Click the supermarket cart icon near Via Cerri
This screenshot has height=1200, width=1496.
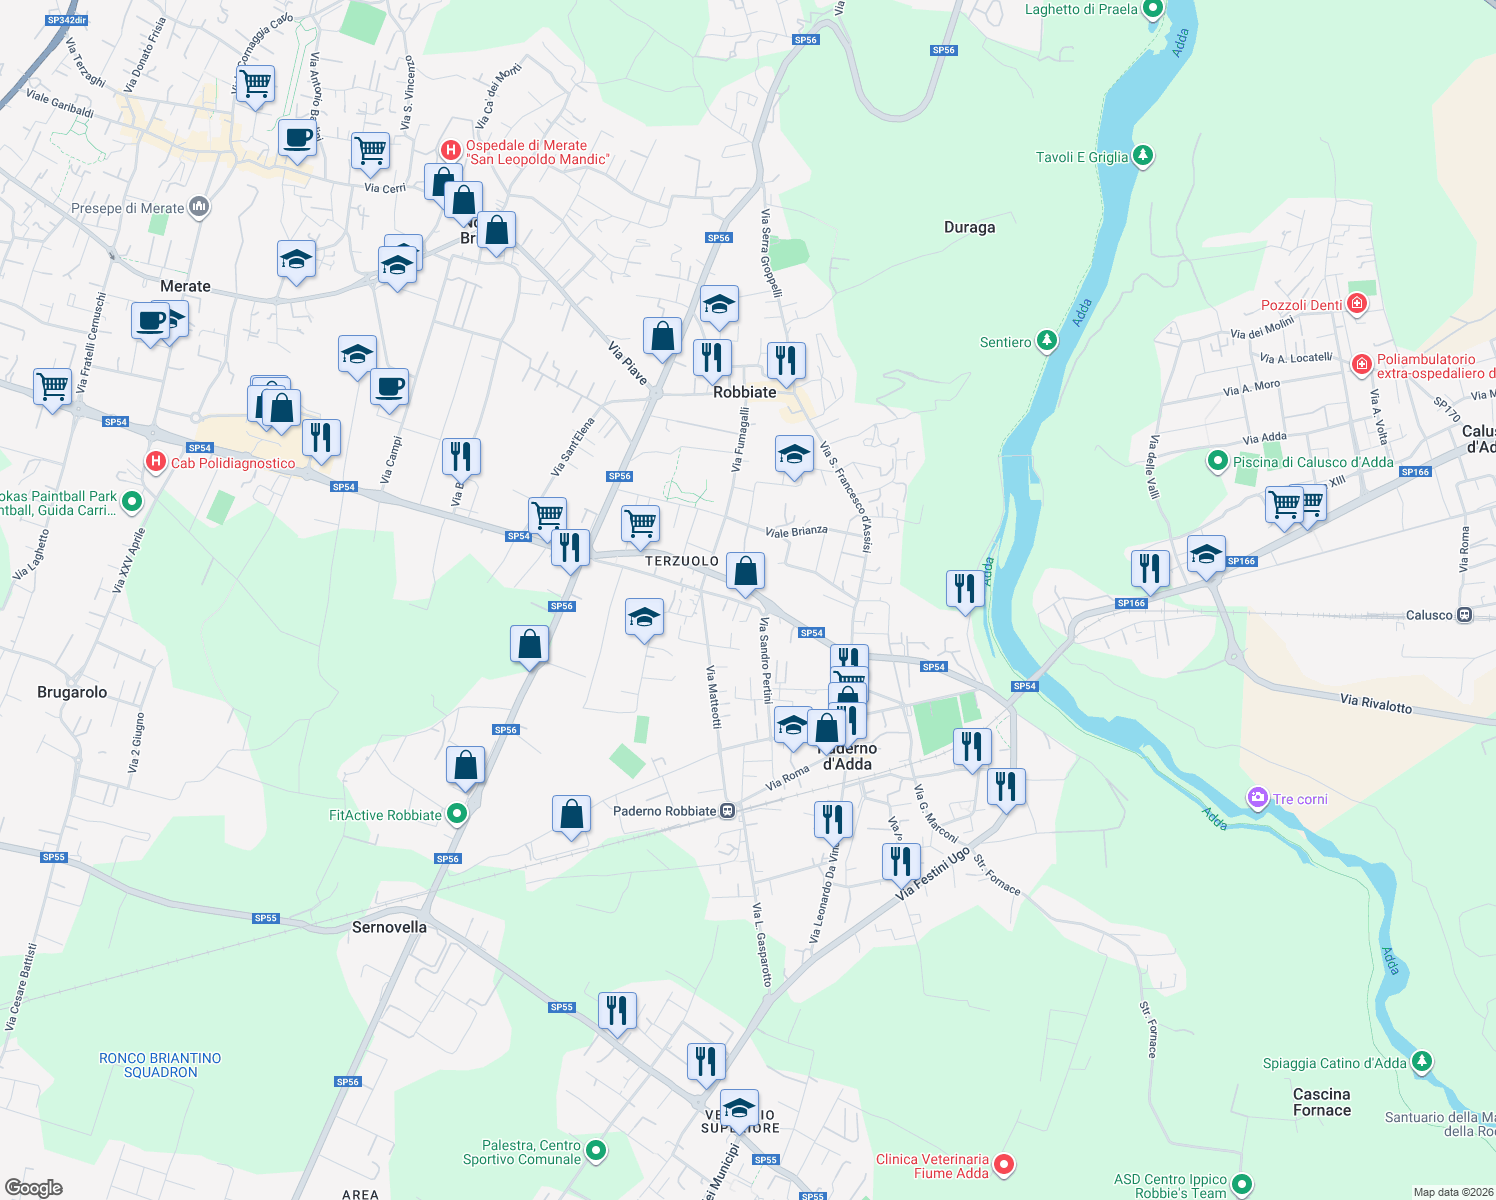click(x=370, y=152)
